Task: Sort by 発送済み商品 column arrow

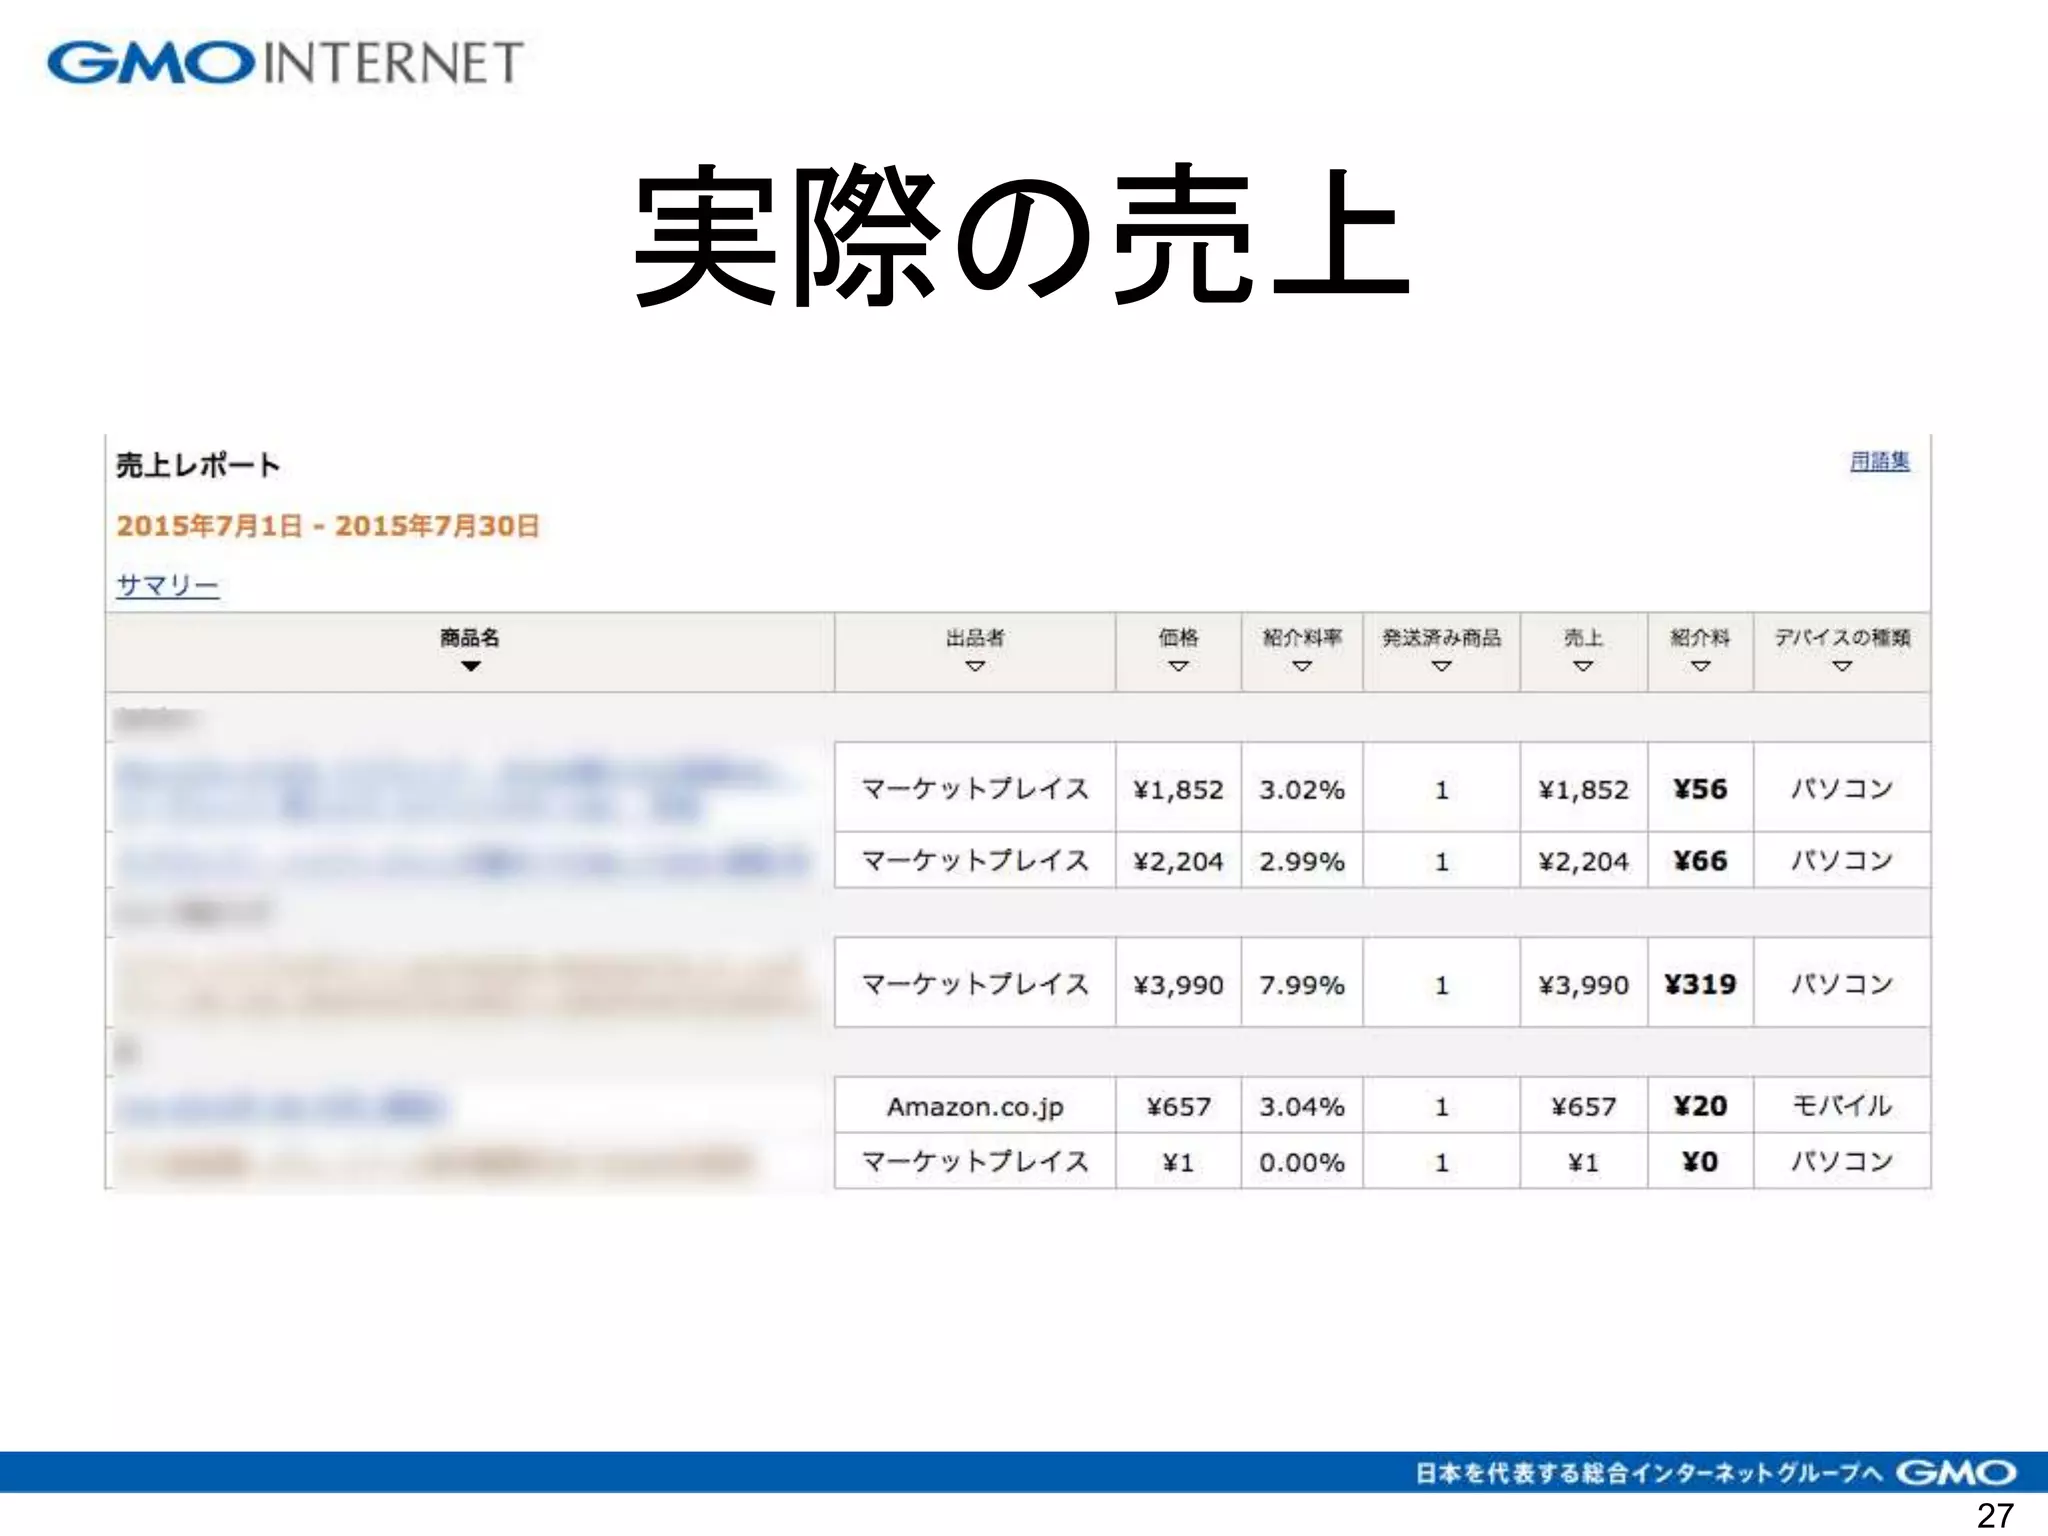Action: [1441, 666]
